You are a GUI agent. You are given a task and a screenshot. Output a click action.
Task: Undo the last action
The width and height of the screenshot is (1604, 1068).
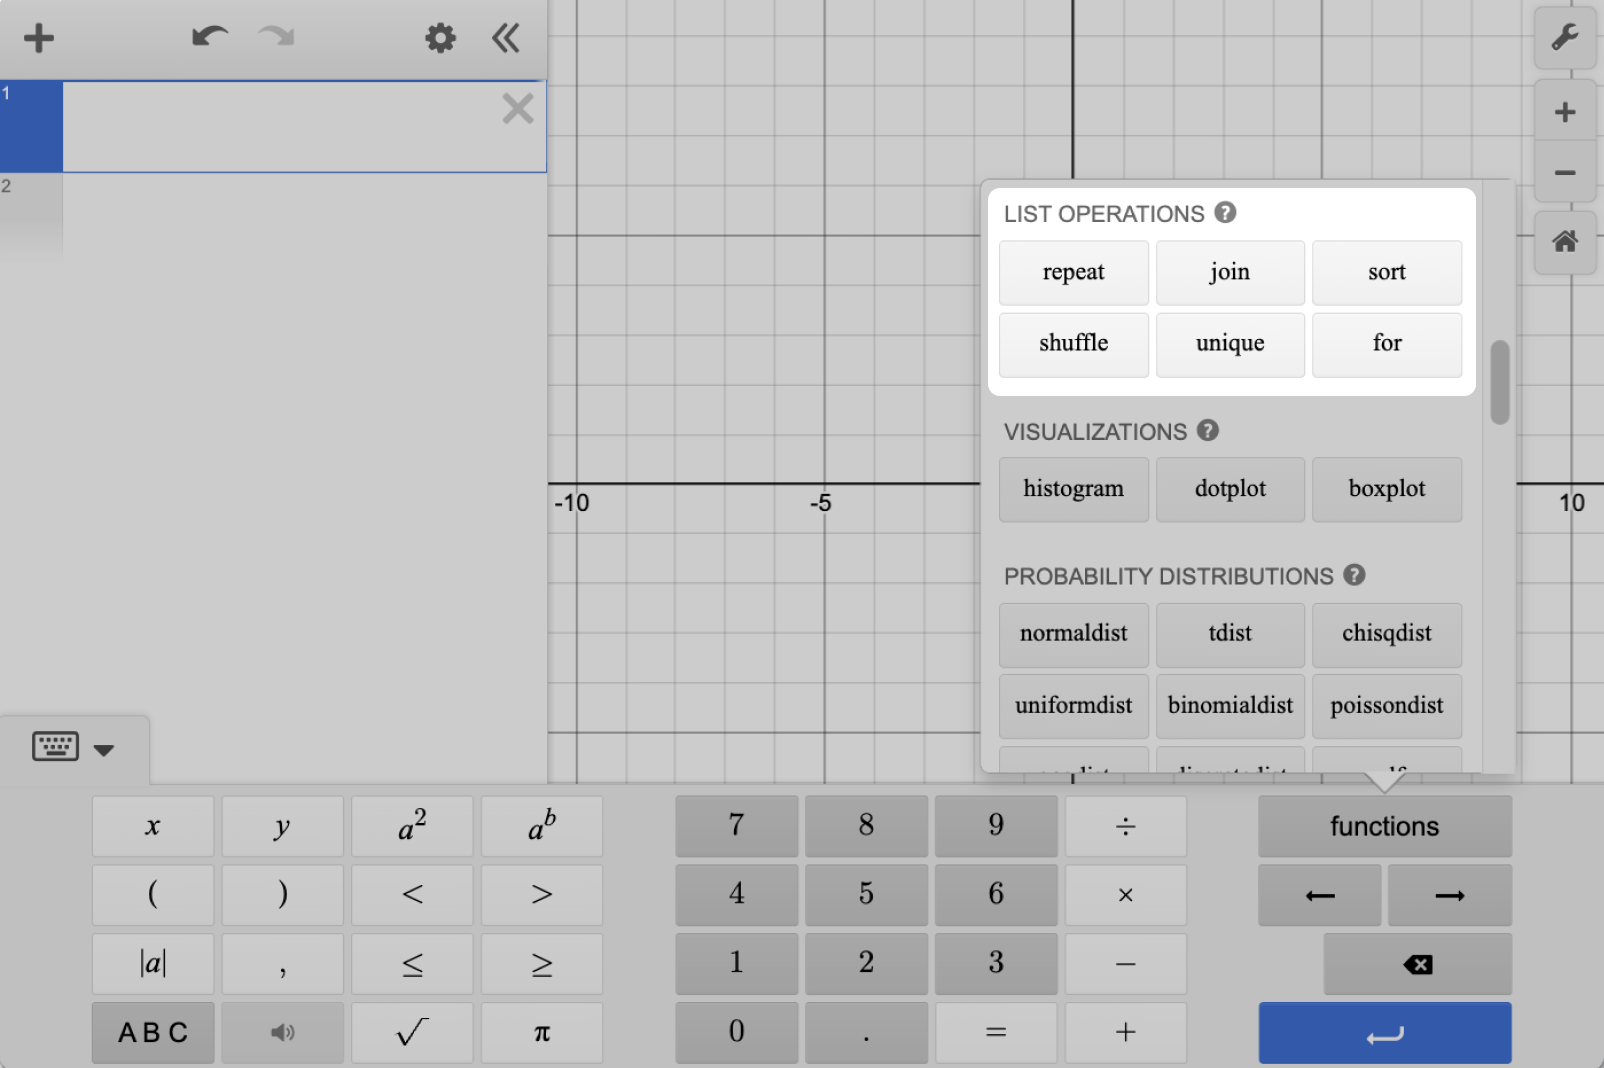(x=210, y=38)
